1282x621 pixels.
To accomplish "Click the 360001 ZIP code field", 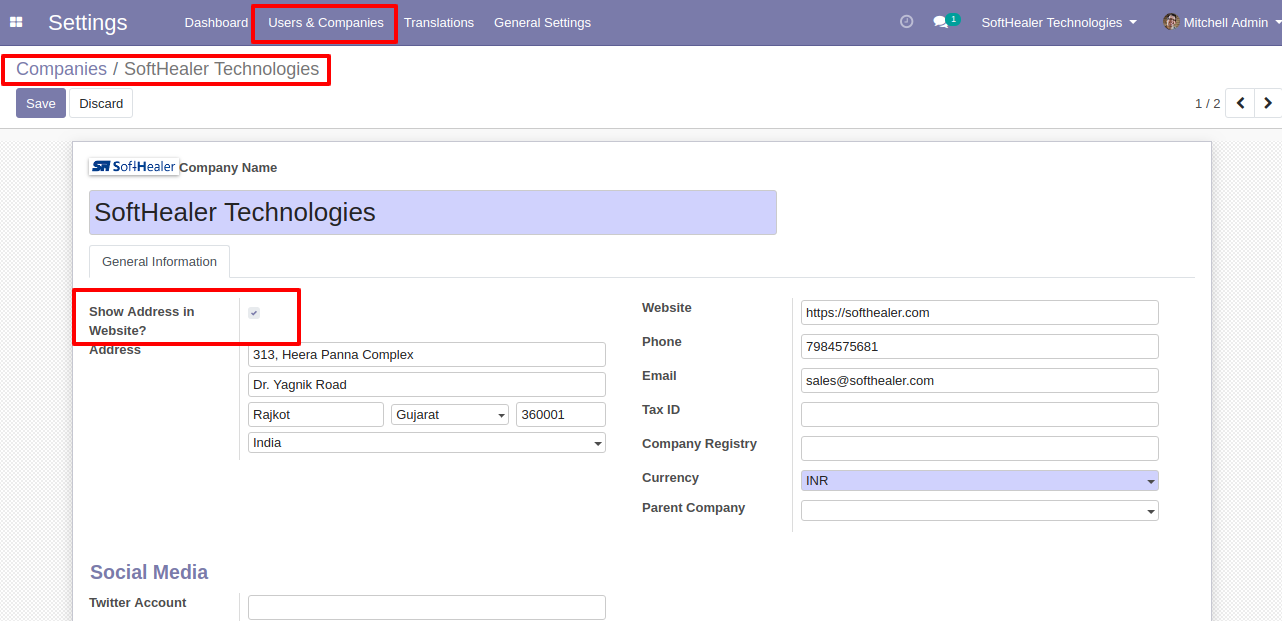I will click(561, 414).
